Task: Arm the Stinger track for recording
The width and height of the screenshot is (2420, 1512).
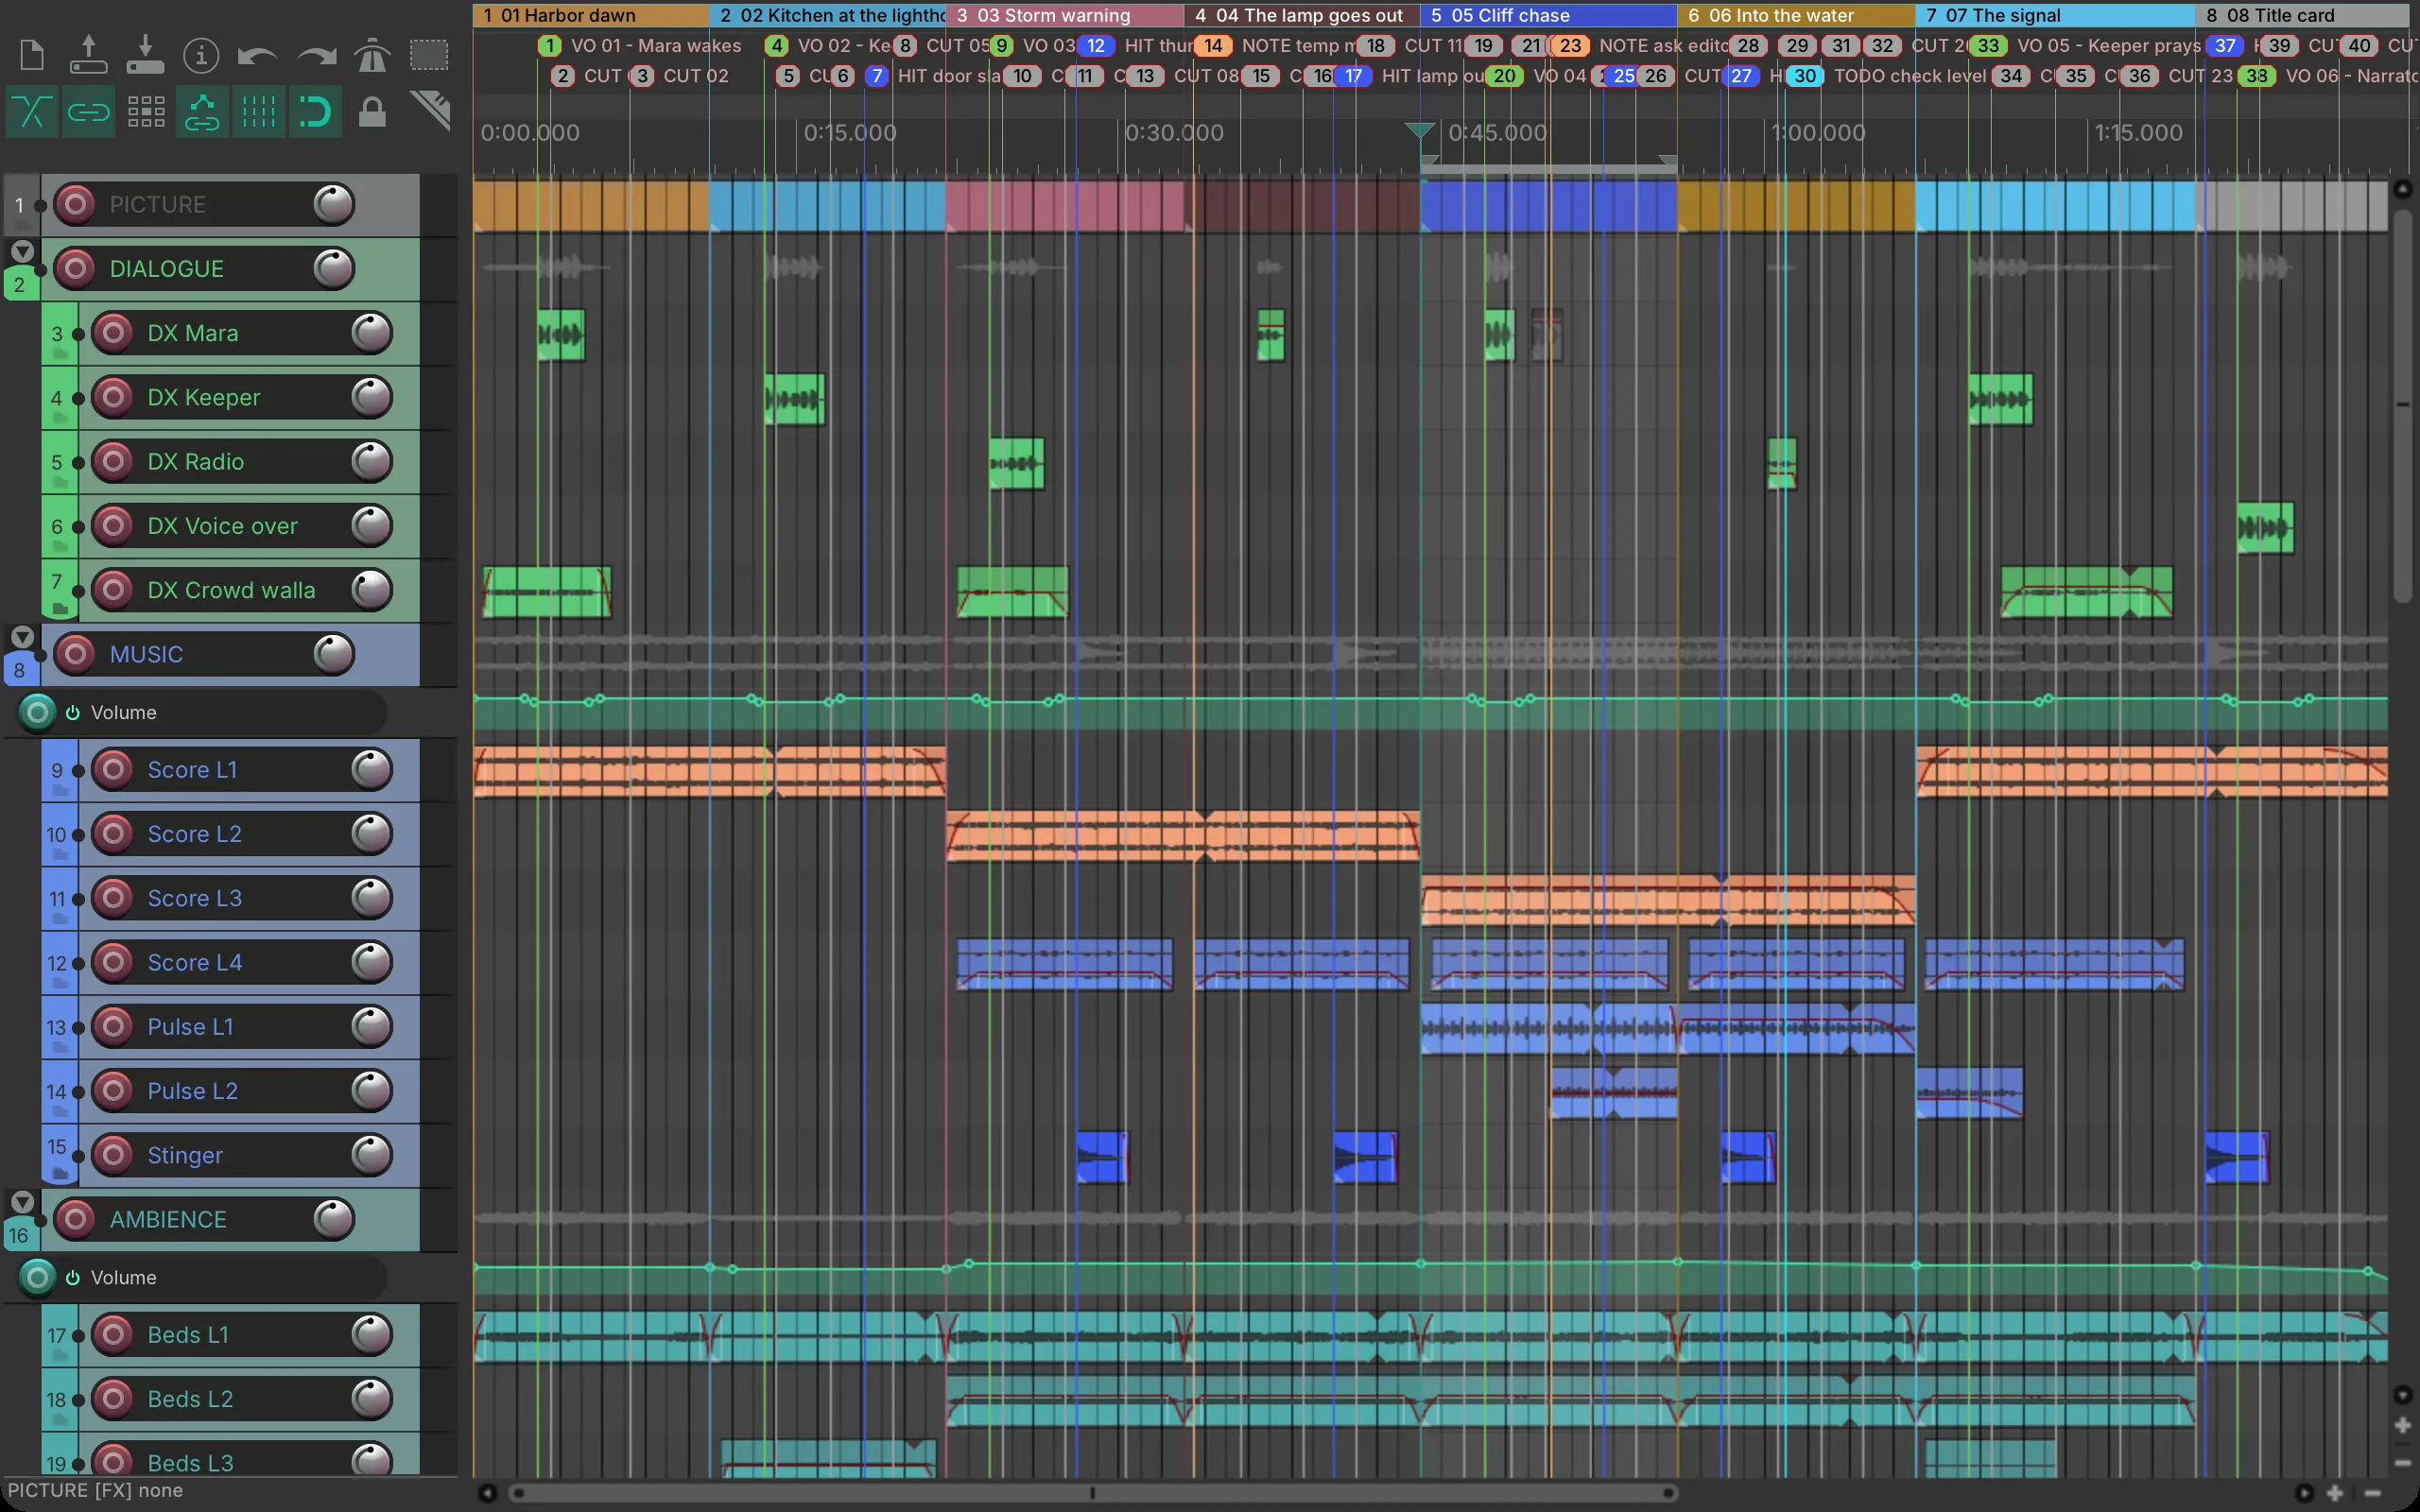Action: click(113, 1155)
